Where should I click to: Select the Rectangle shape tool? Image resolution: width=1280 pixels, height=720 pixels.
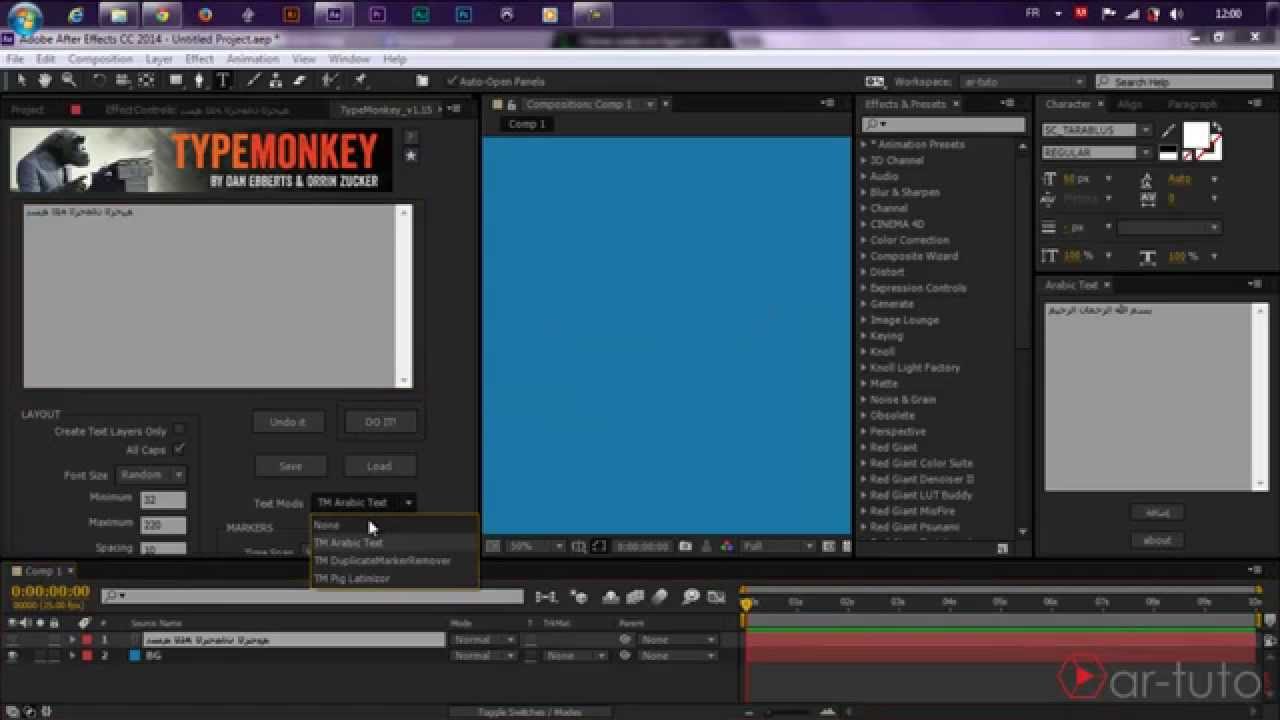pyautogui.click(x=176, y=81)
